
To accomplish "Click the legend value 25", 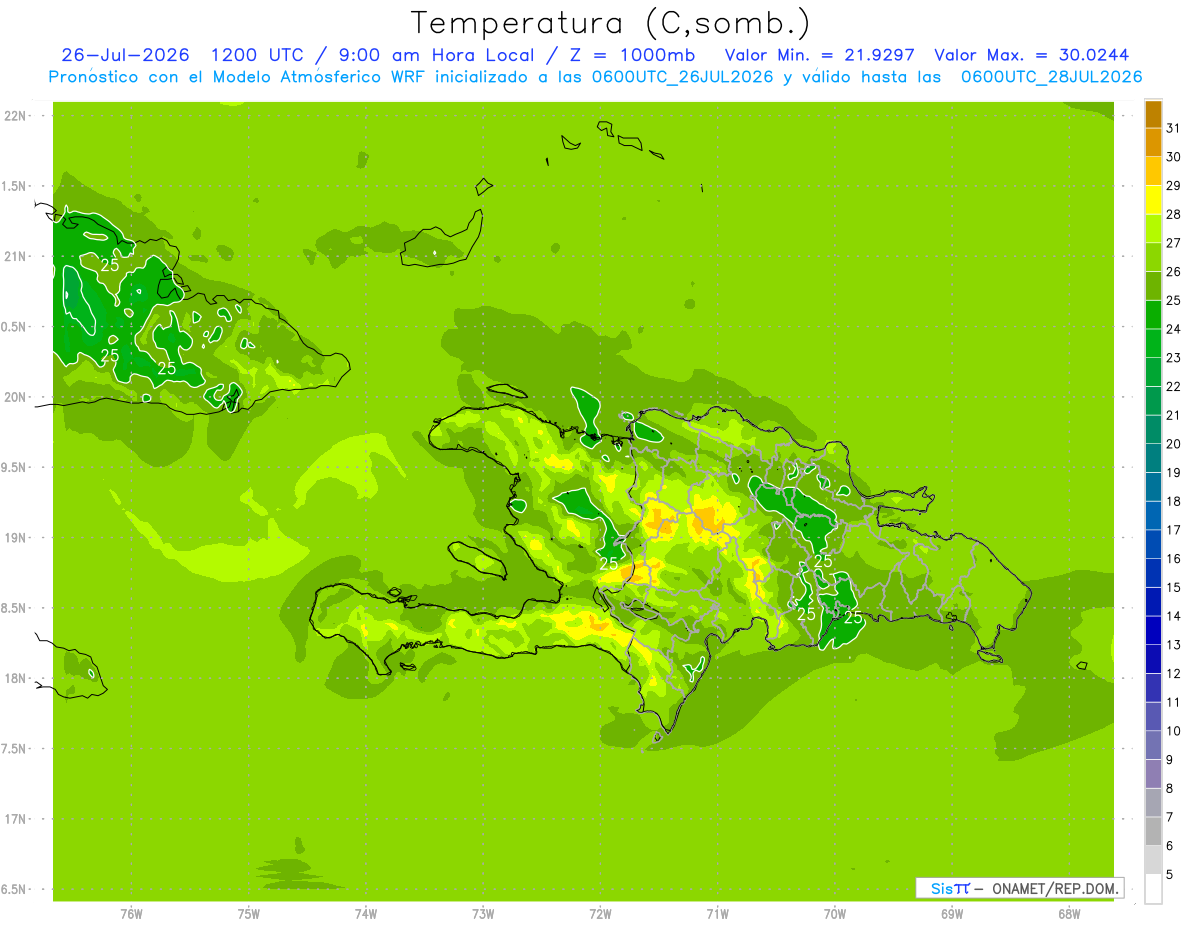I will pos(1173,300).
